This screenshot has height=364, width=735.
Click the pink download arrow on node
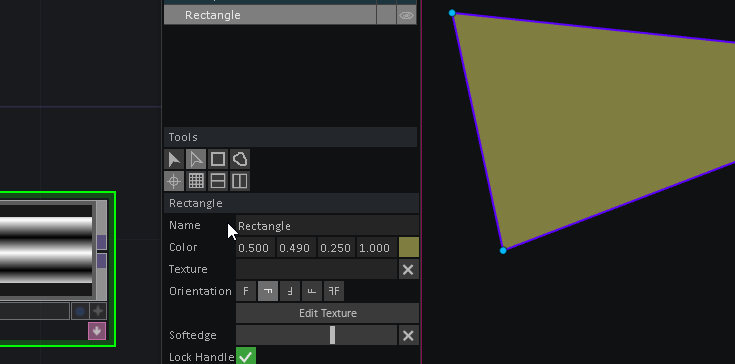pyautogui.click(x=97, y=331)
